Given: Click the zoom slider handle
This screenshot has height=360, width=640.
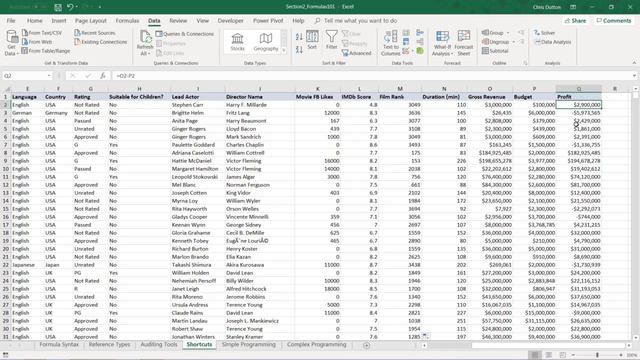Looking at the screenshot, I should coord(597,355).
